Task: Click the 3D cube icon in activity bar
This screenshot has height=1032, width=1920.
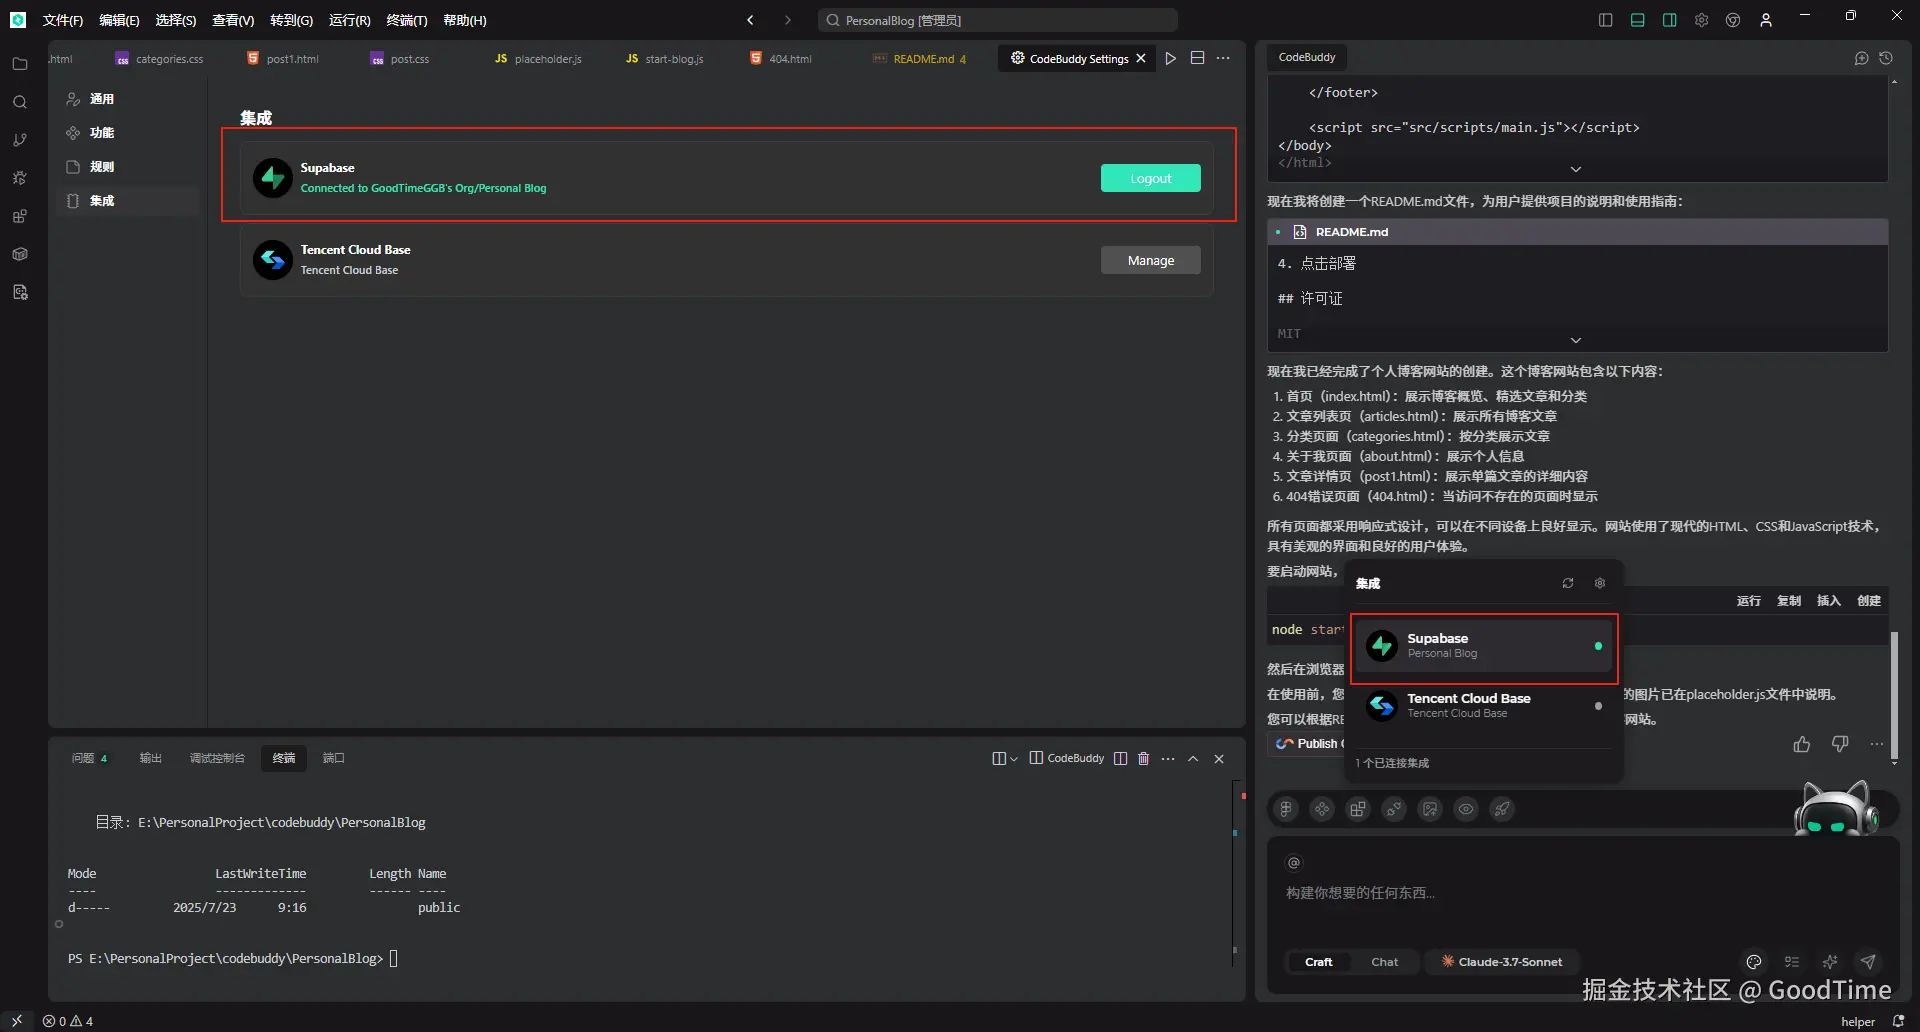Action: point(20,254)
